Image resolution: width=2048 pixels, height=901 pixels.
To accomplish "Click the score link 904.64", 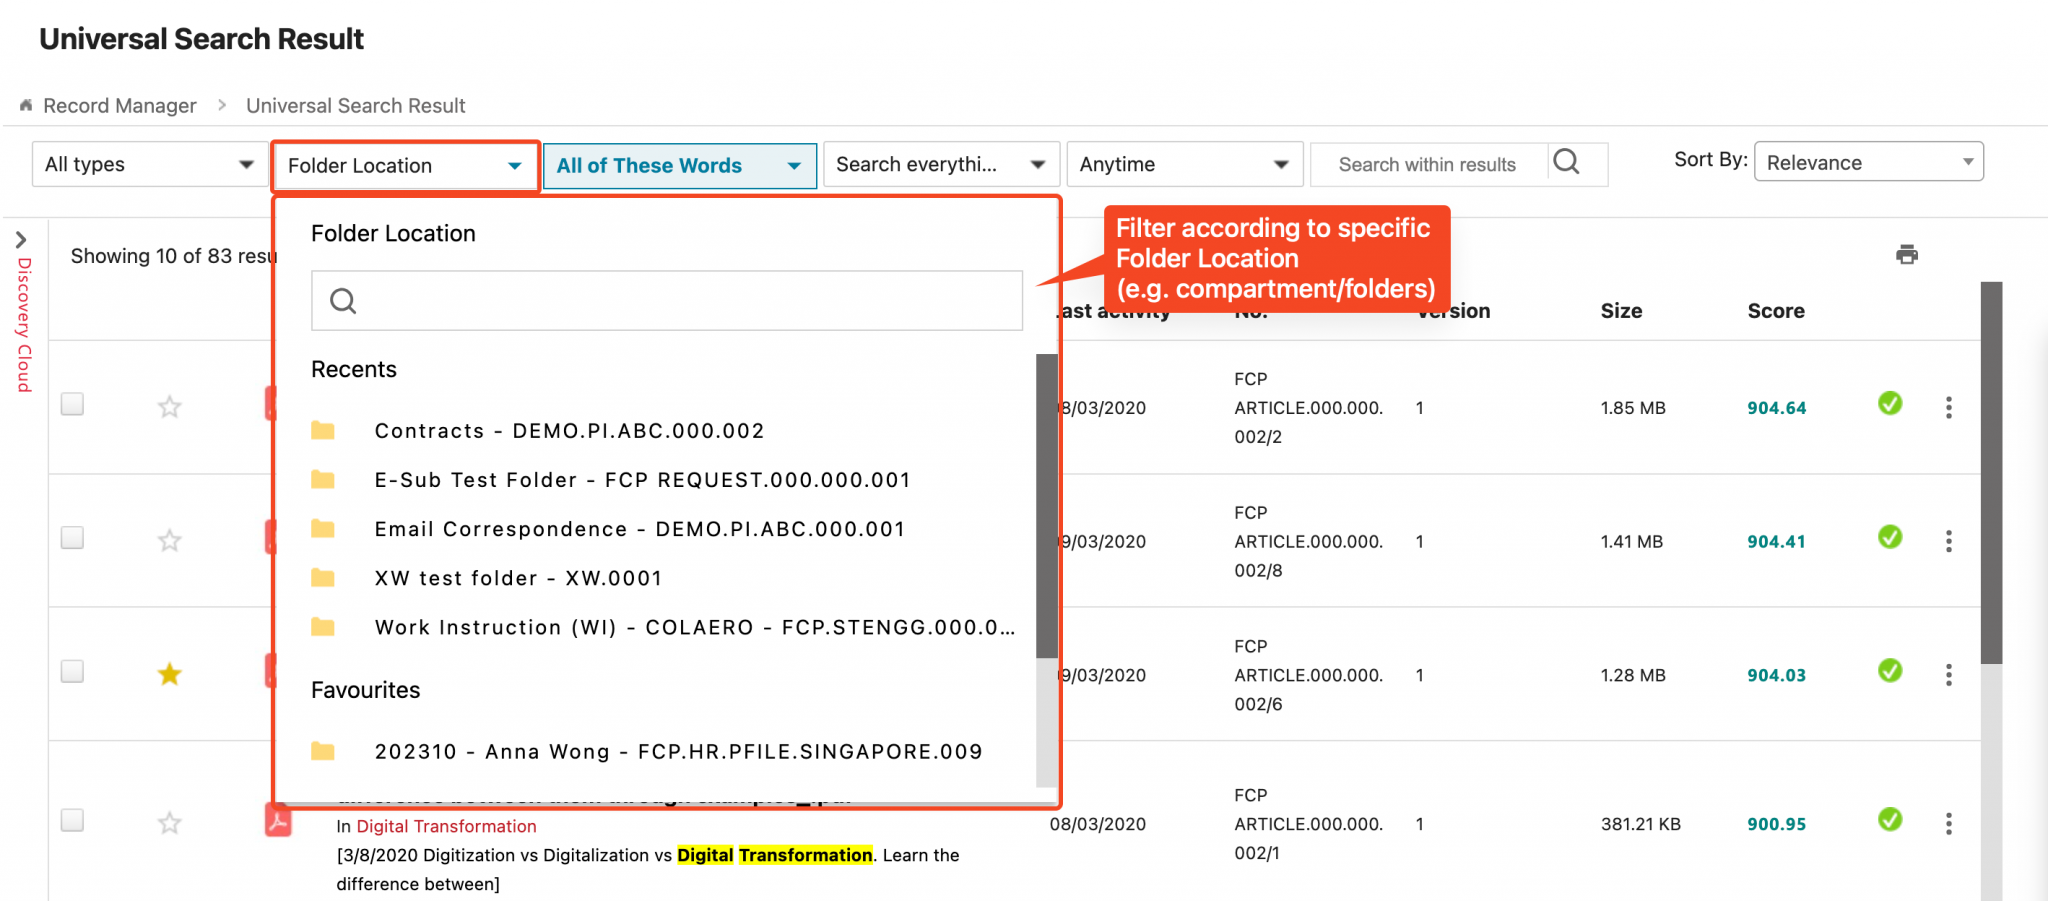I will tap(1776, 407).
